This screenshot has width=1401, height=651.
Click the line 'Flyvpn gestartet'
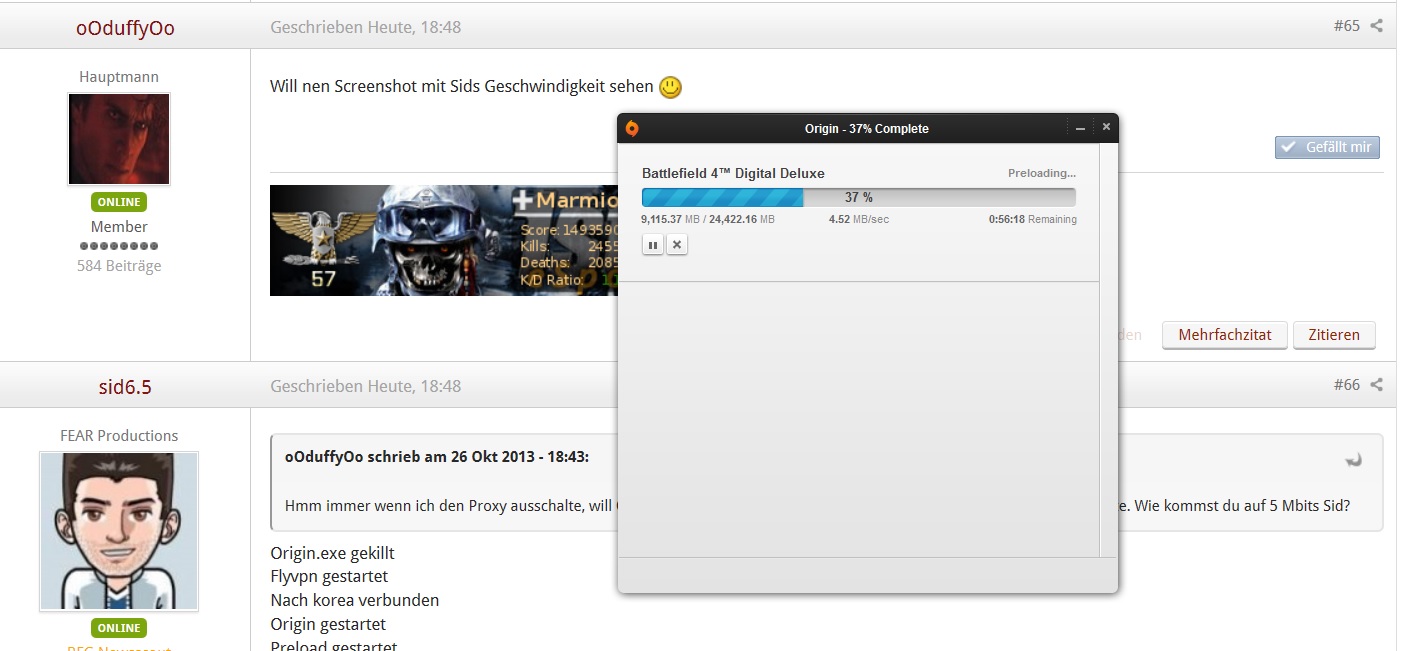(x=329, y=576)
